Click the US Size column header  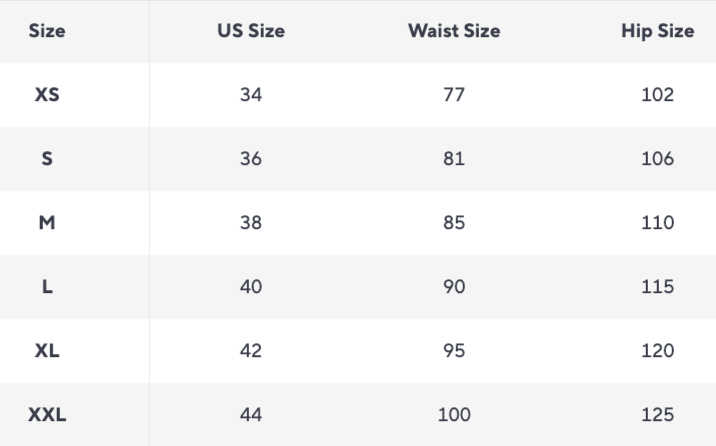pyautogui.click(x=251, y=31)
